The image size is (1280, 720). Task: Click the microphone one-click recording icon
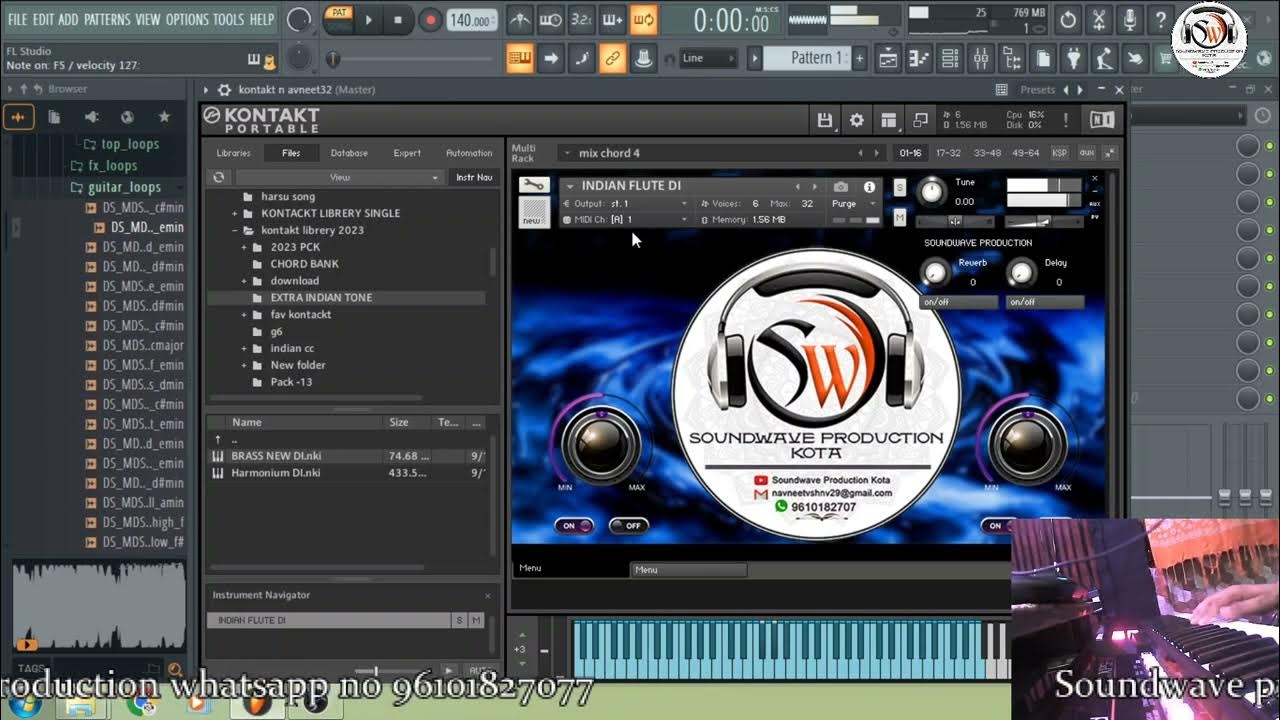pyautogui.click(x=1130, y=19)
